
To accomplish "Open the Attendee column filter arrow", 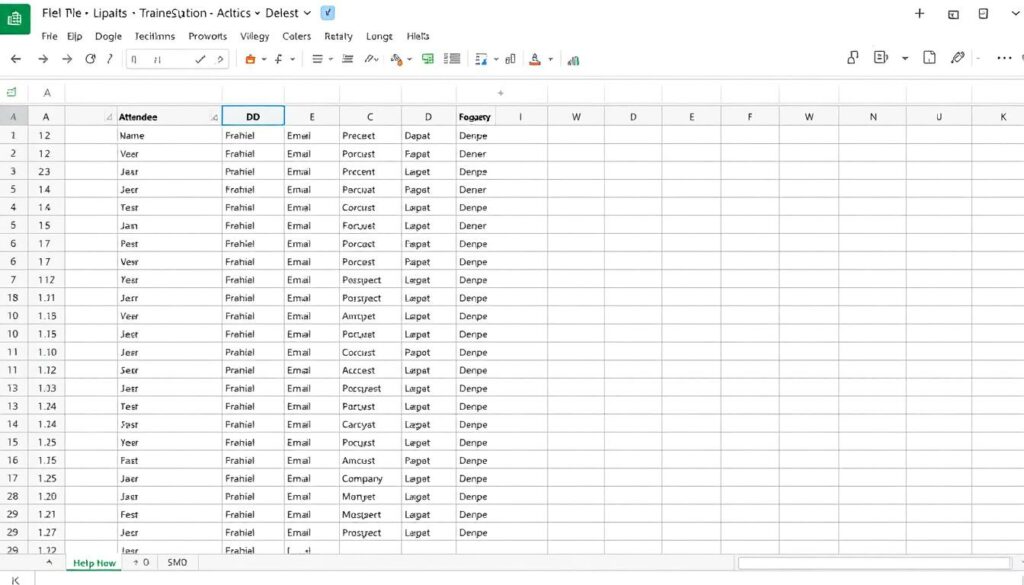I will click(214, 118).
